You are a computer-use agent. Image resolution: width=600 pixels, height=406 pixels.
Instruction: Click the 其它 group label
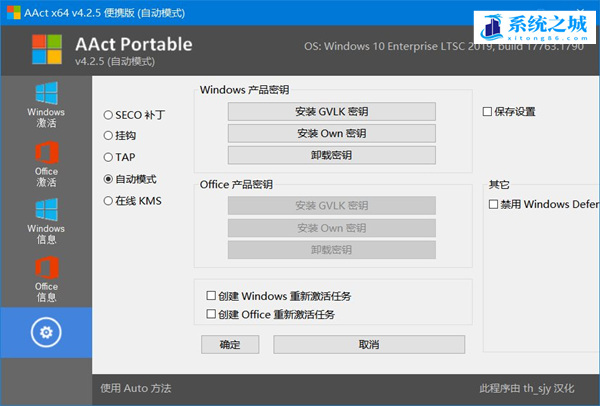tap(499, 185)
